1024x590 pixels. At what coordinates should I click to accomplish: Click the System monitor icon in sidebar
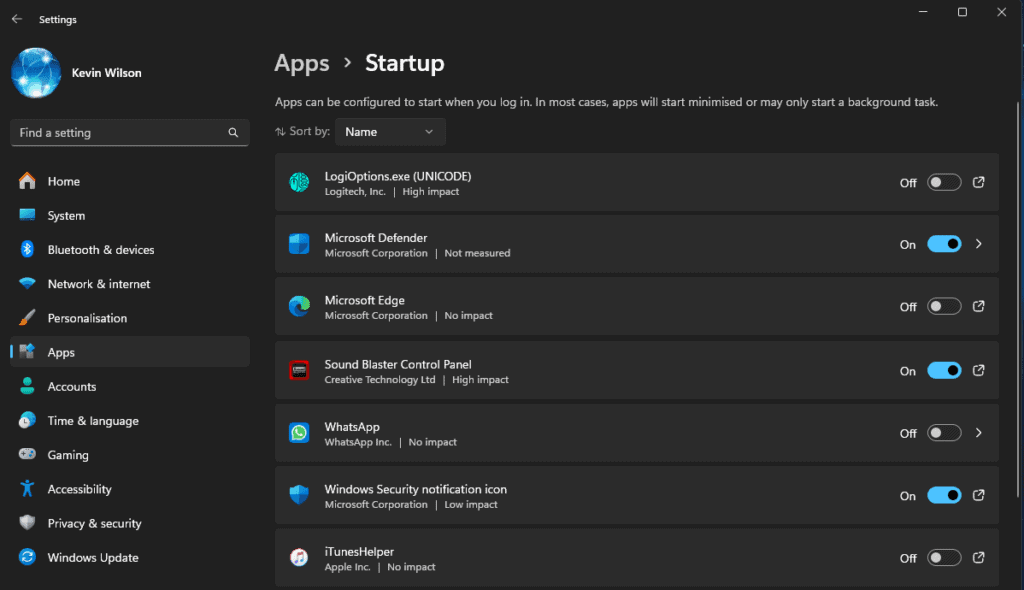click(x=27, y=215)
